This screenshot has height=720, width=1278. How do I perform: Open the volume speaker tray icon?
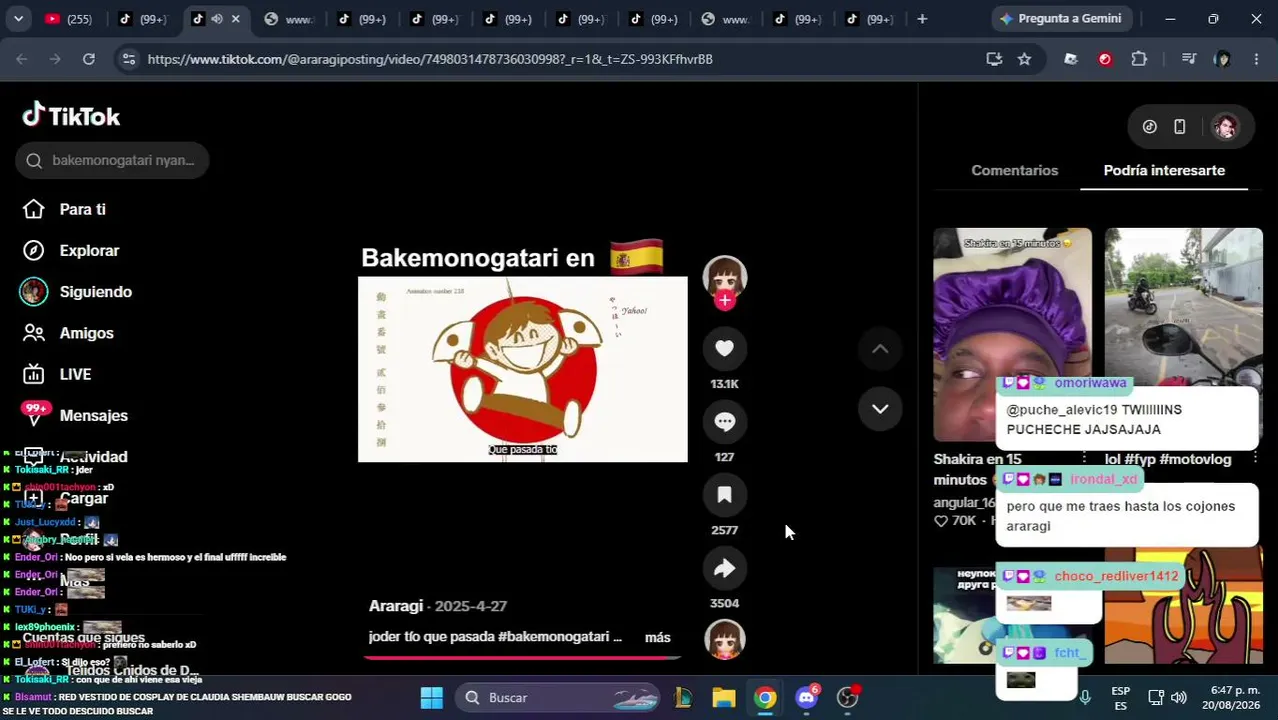click(x=1179, y=698)
